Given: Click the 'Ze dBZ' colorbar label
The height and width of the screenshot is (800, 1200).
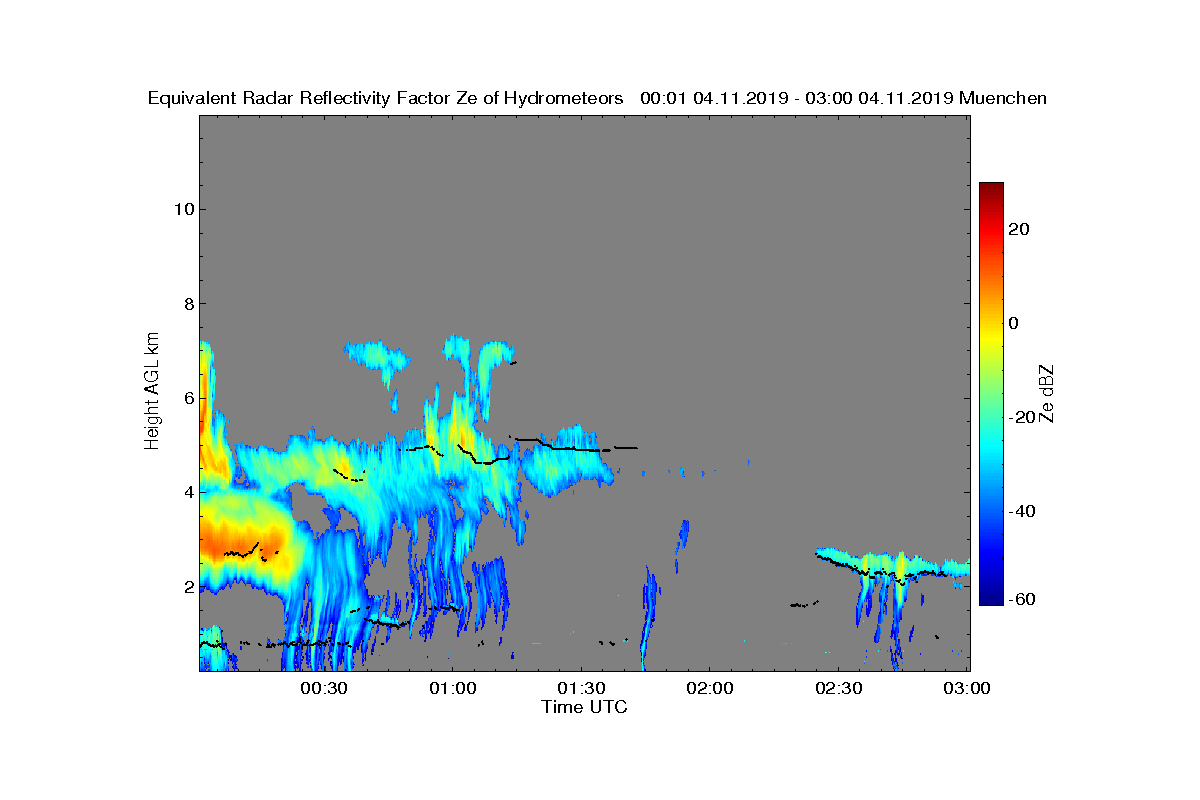Looking at the screenshot, I should (x=1047, y=393).
